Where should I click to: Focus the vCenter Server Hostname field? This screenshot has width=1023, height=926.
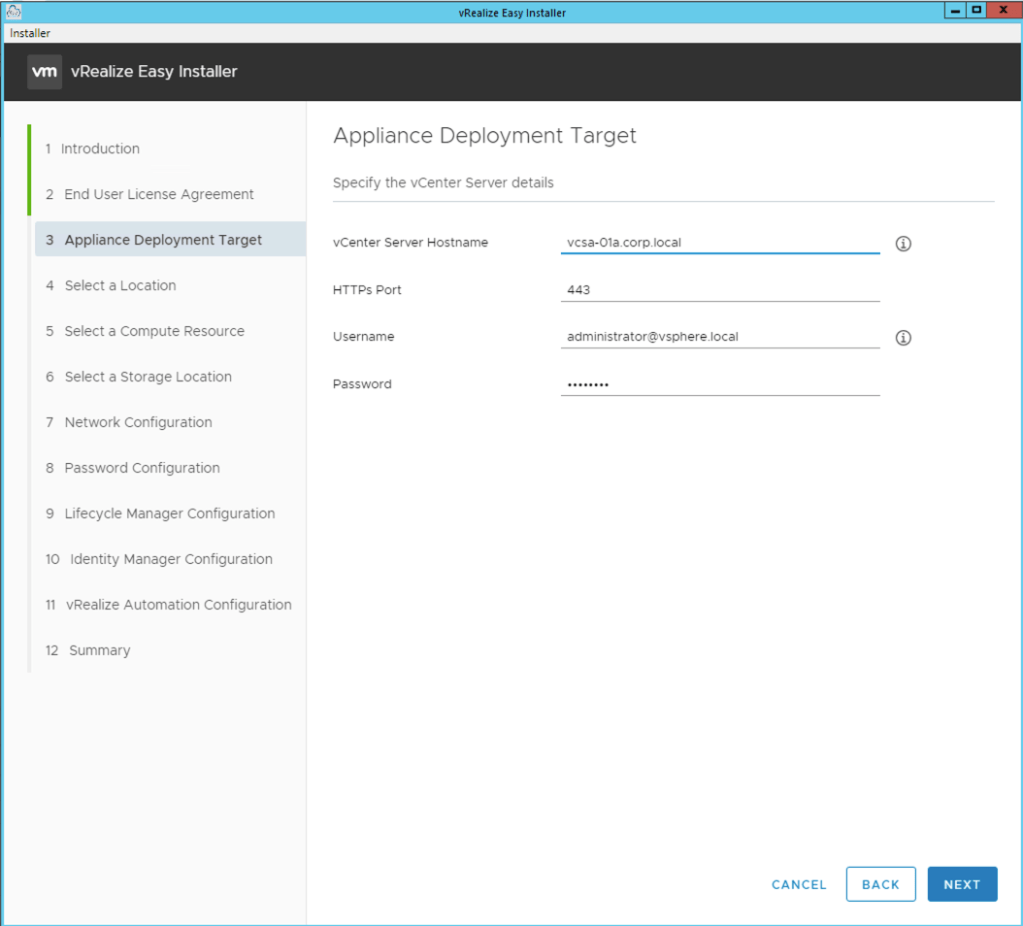point(719,243)
